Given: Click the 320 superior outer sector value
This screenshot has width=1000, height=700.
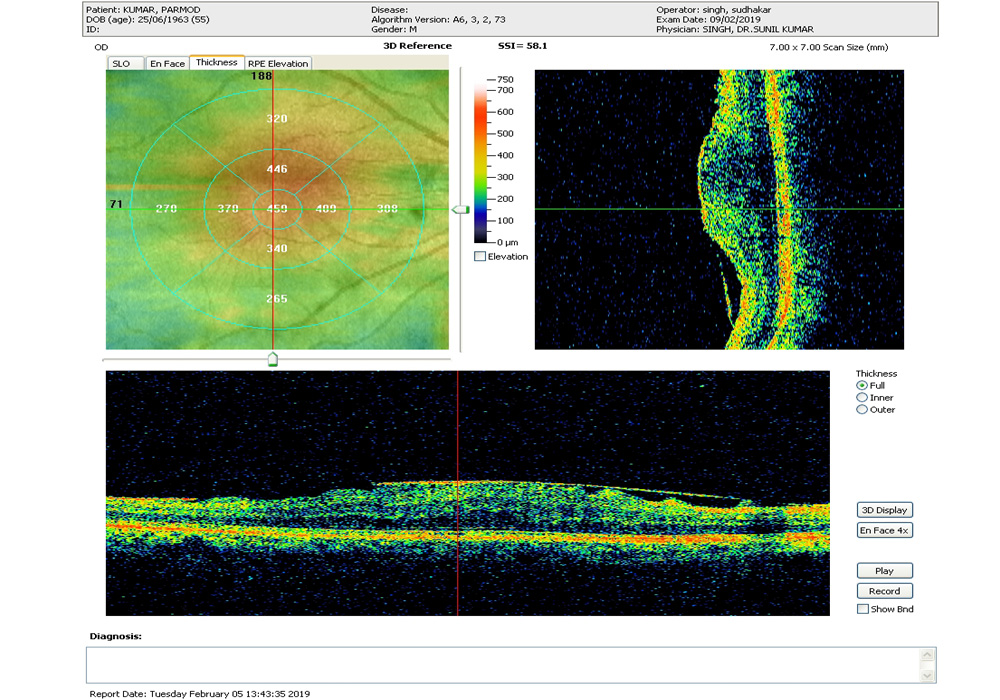Looking at the screenshot, I should point(277,119).
